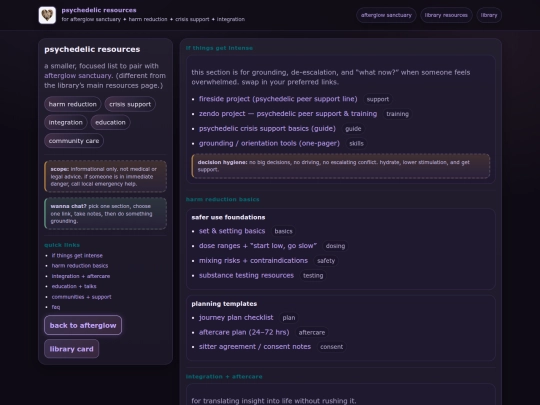Open psychedelic crisis support basics guide
This screenshot has height=405, width=540.
click(x=267, y=128)
